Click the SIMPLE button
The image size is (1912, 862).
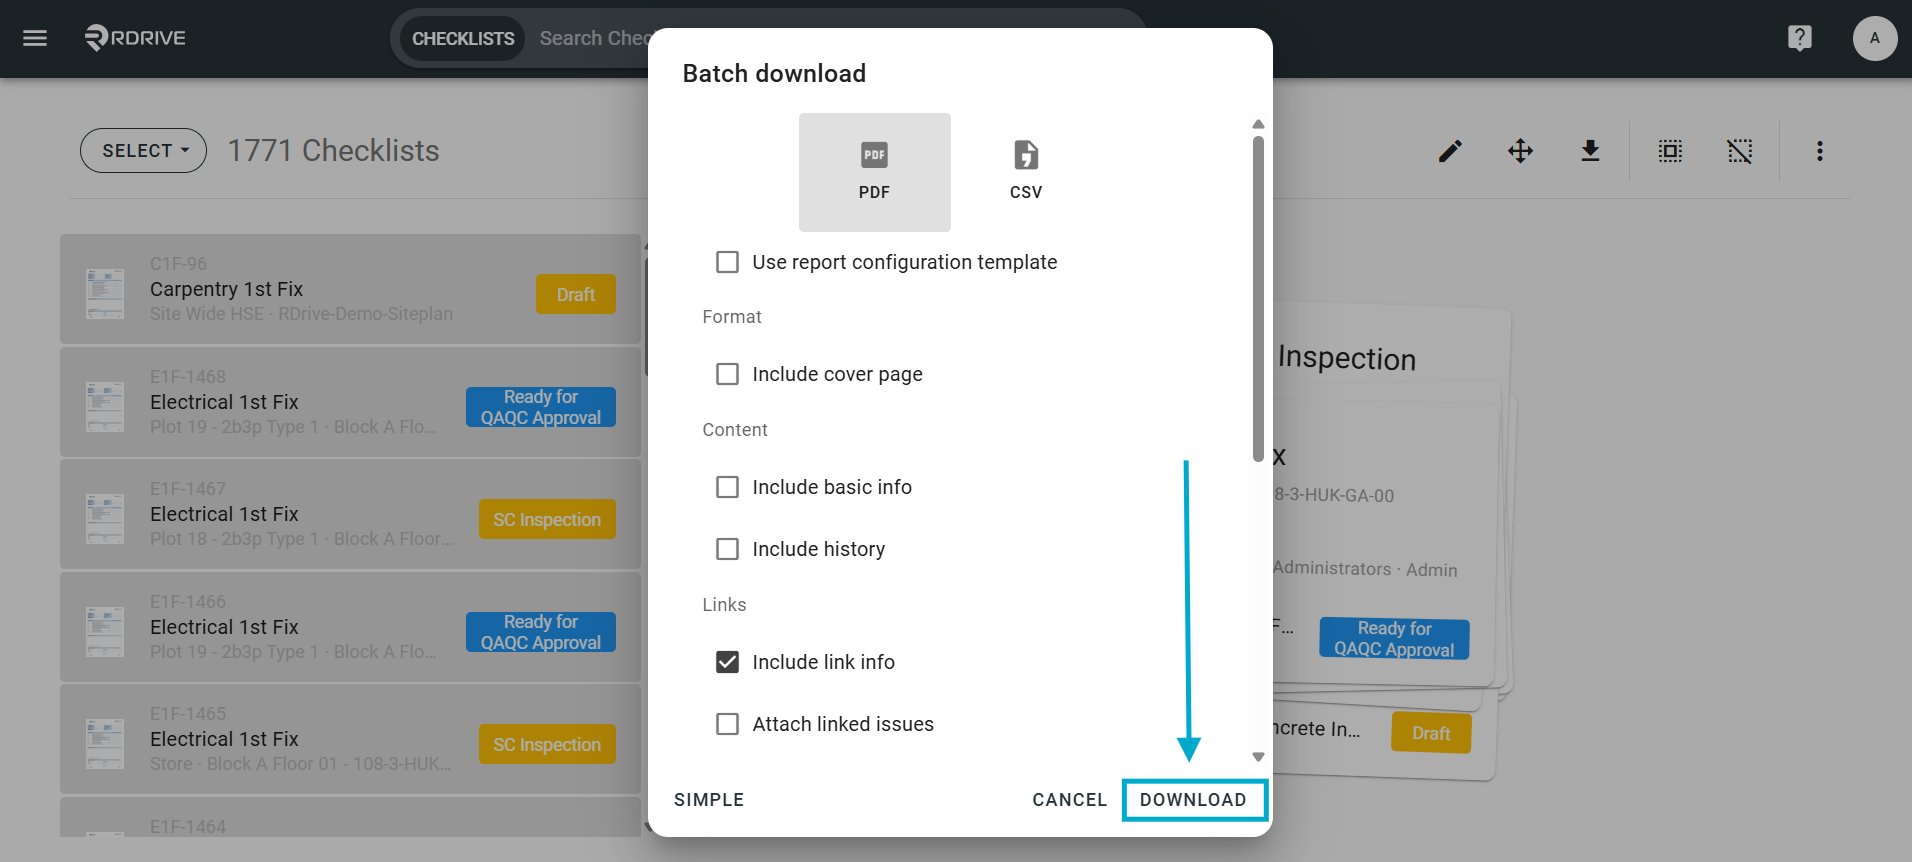pyautogui.click(x=709, y=800)
